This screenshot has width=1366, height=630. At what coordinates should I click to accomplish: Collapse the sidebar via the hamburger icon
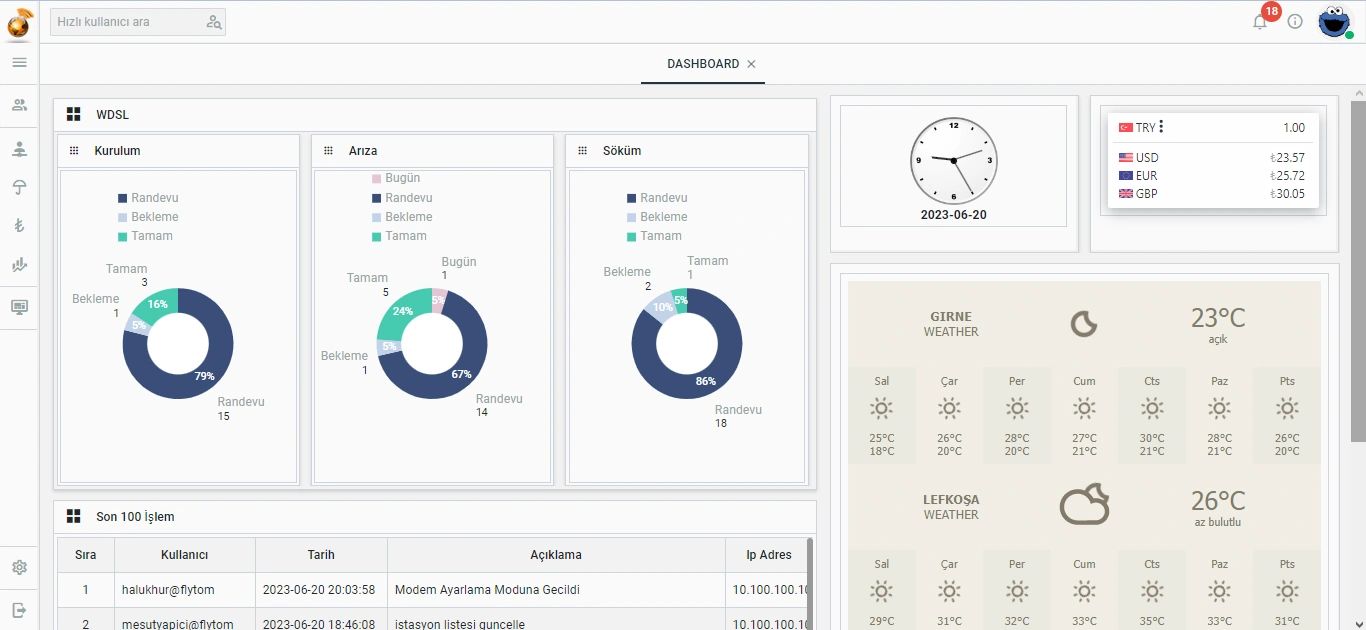pos(19,62)
